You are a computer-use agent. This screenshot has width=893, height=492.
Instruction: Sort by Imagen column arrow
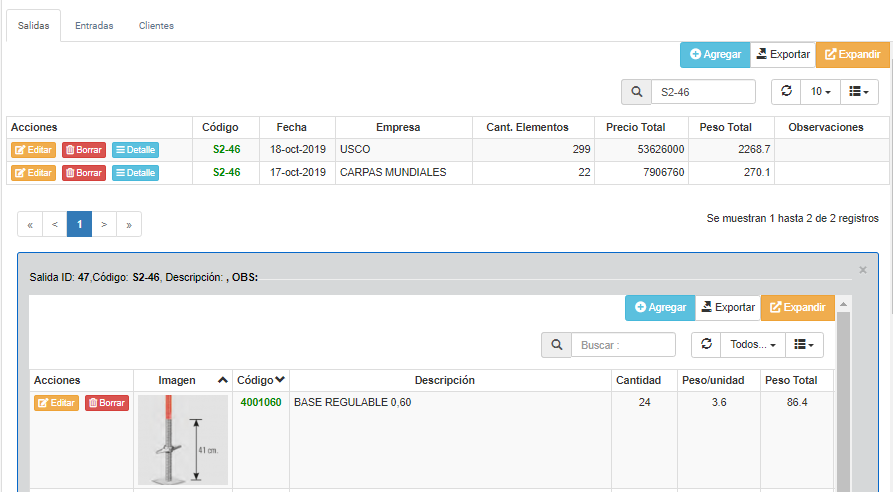[x=222, y=380]
